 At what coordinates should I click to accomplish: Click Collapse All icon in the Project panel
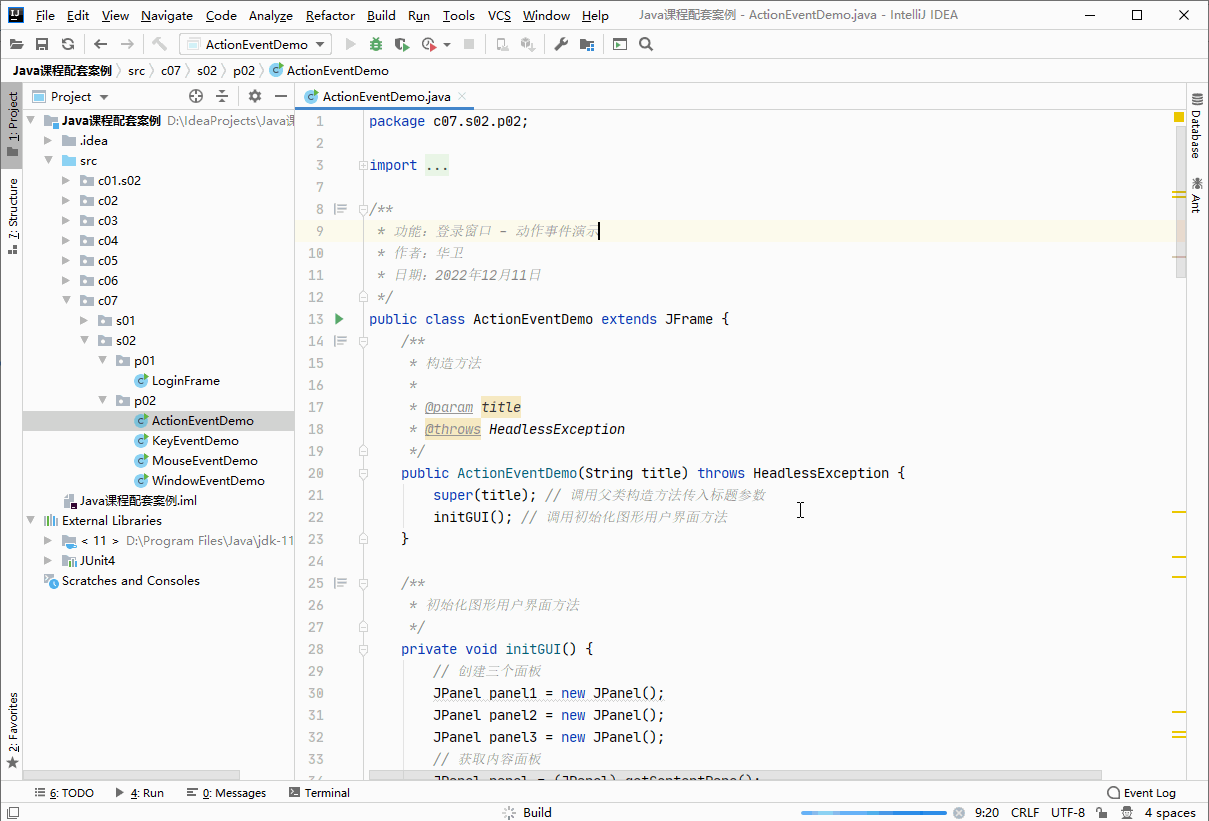[222, 96]
